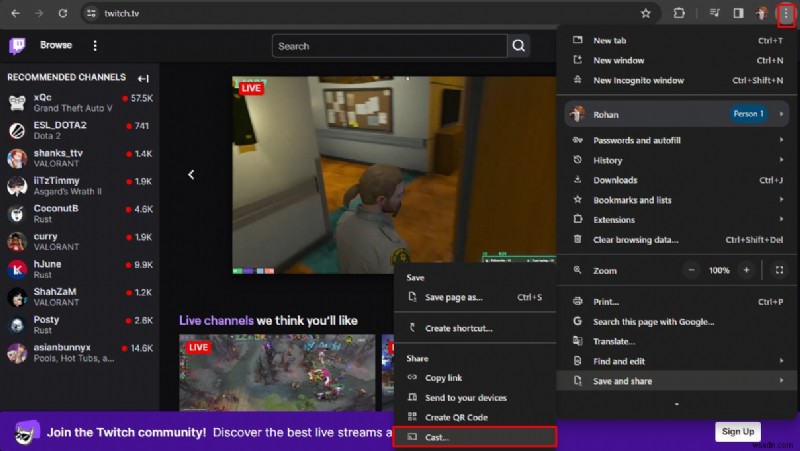Choose Translate from the menu
The height and width of the screenshot is (451, 800).
coord(678,341)
